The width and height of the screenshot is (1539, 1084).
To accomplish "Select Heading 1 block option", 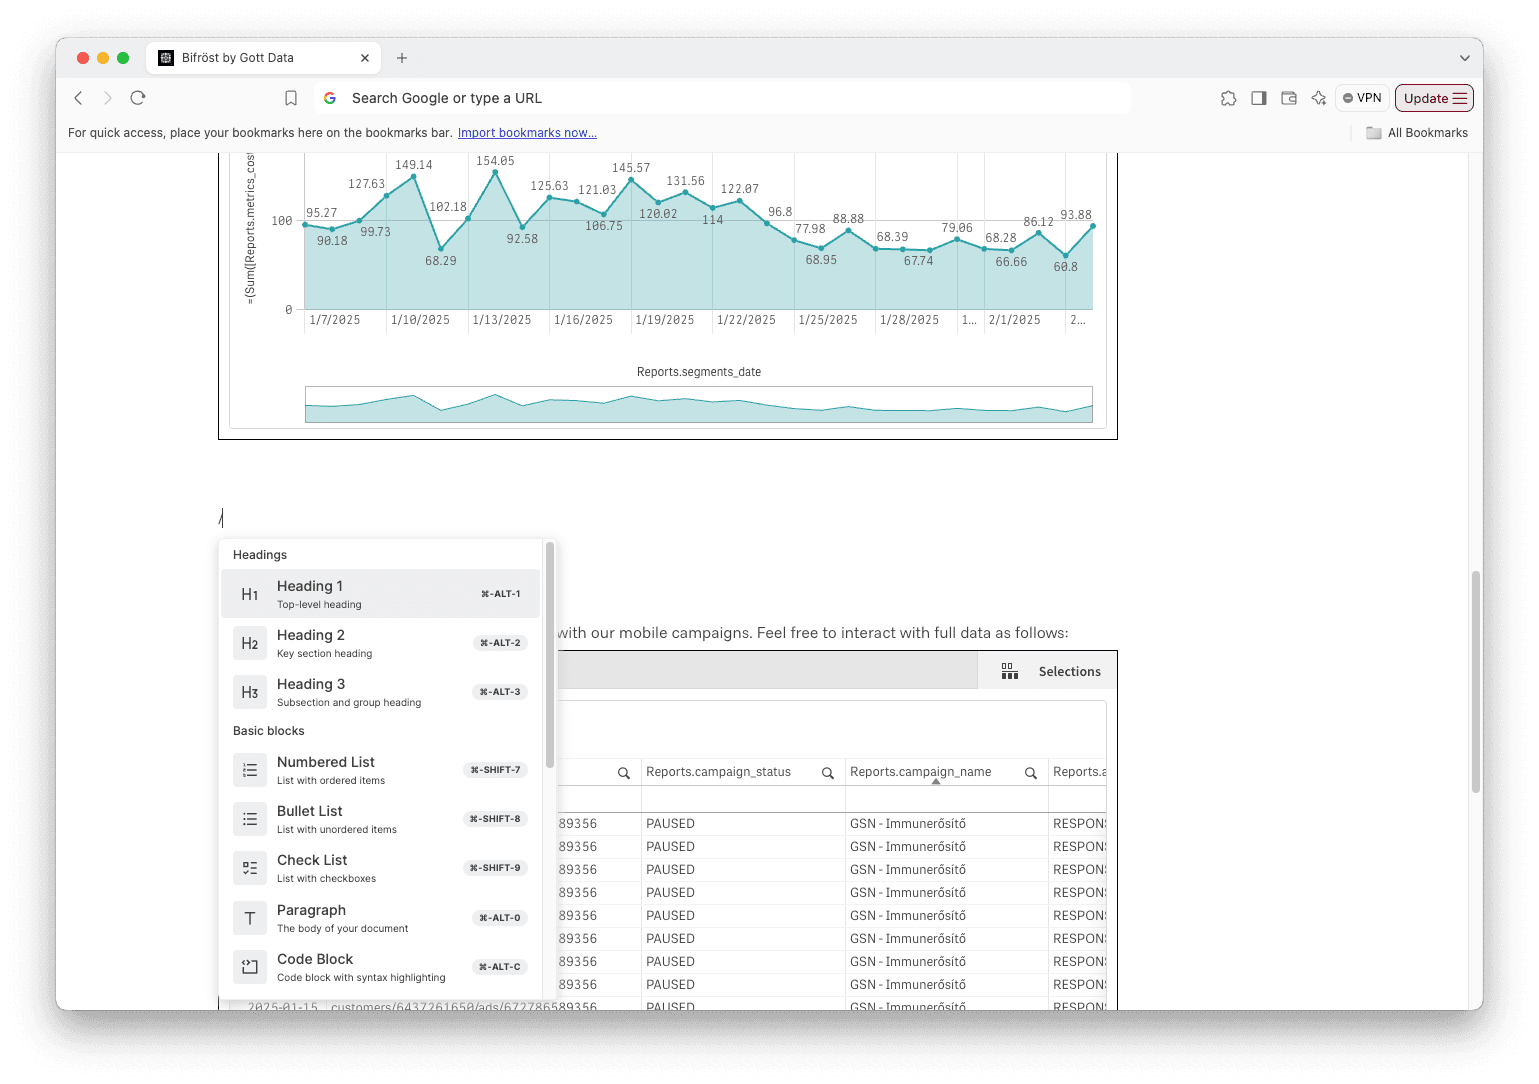I will click(x=380, y=594).
